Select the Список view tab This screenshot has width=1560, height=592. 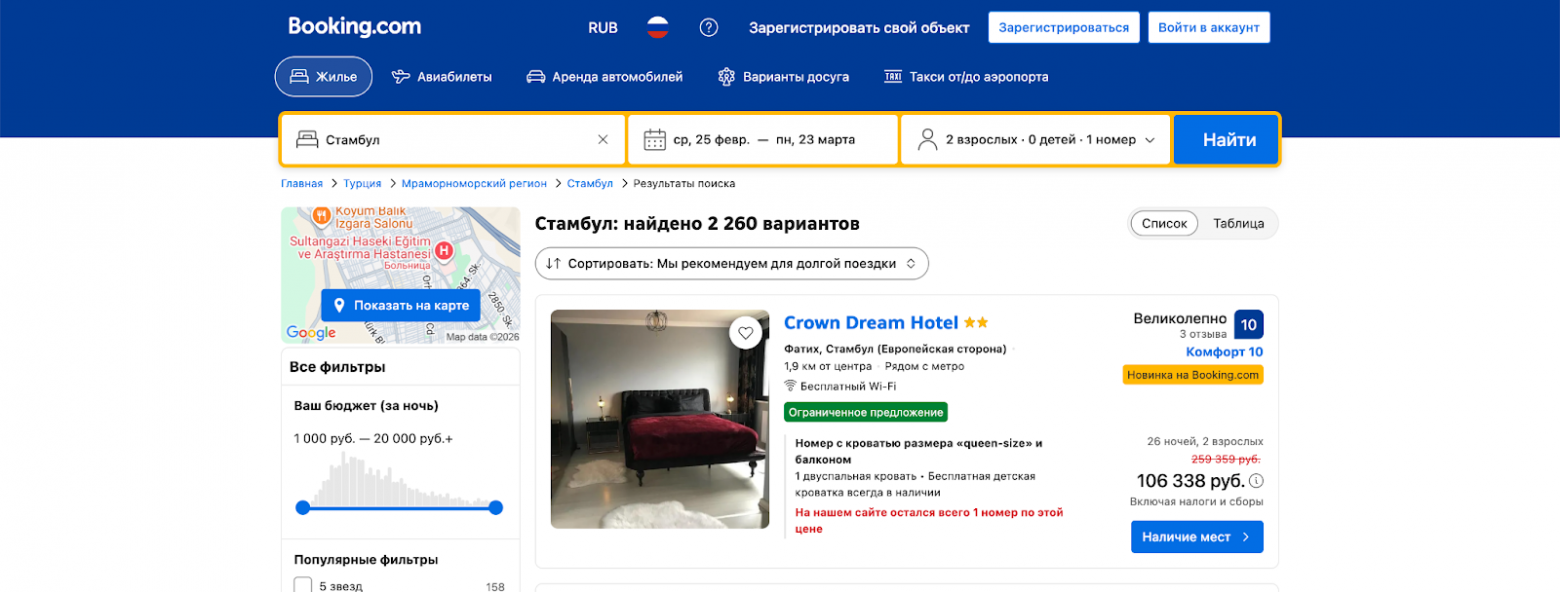[1163, 223]
